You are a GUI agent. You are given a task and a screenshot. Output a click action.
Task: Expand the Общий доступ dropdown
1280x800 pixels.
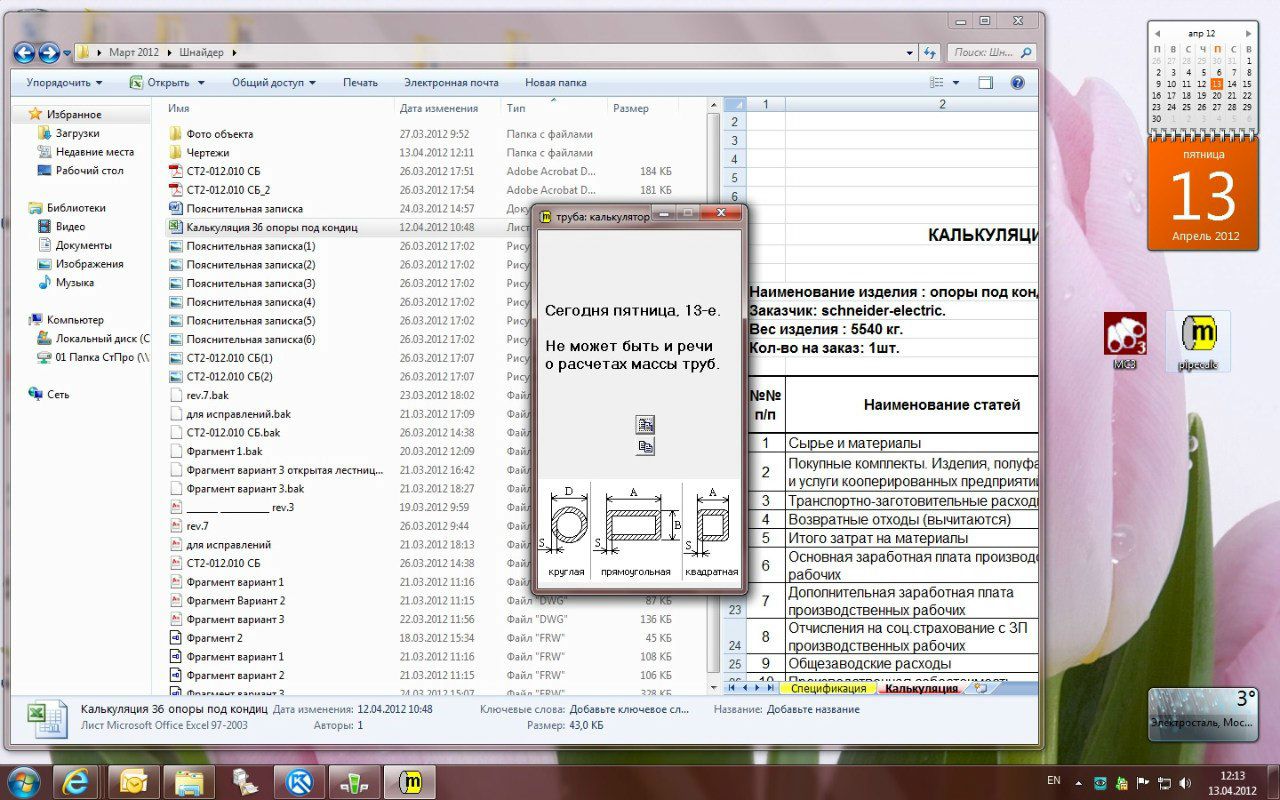[x=273, y=83]
